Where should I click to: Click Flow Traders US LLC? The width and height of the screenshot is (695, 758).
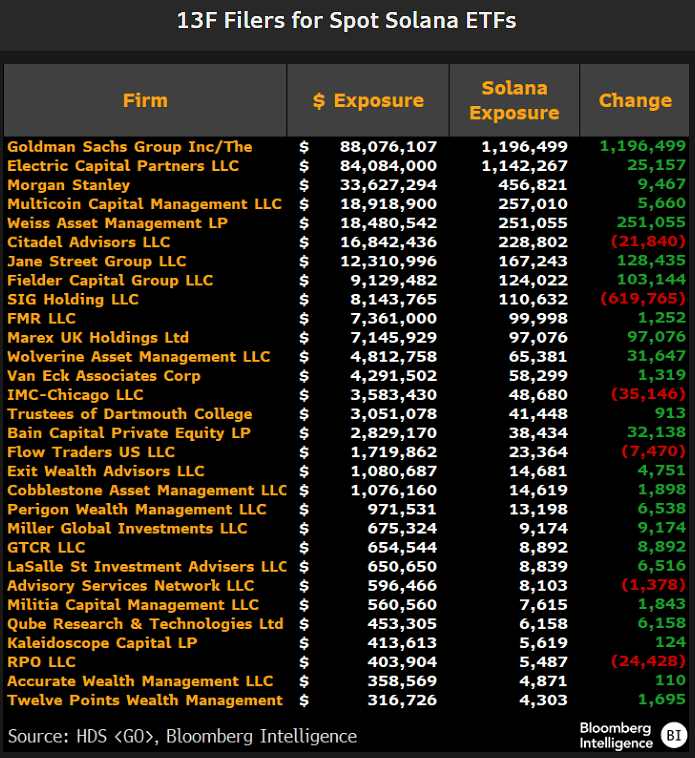click(91, 452)
